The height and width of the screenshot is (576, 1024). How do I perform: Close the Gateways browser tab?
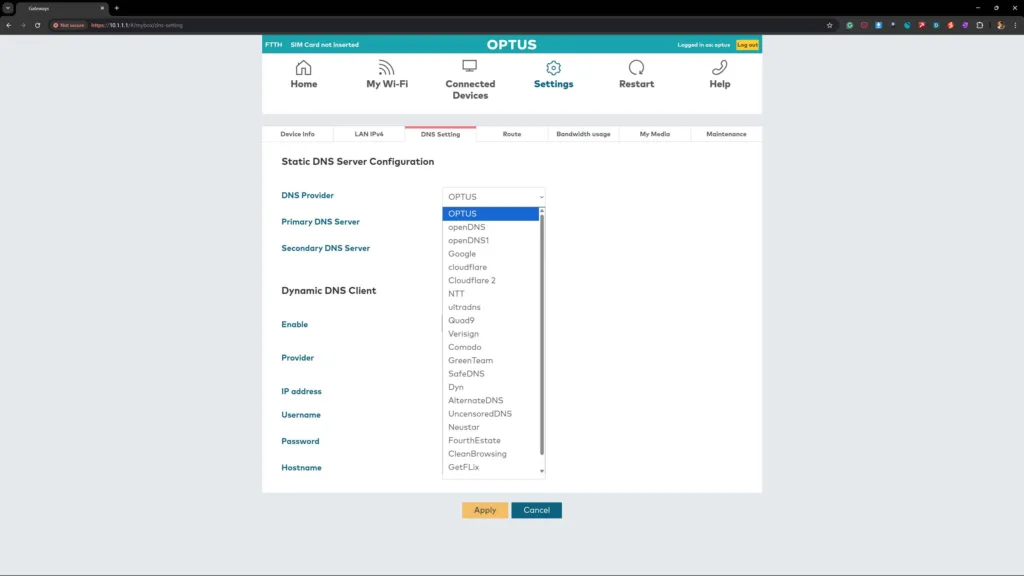click(103, 8)
